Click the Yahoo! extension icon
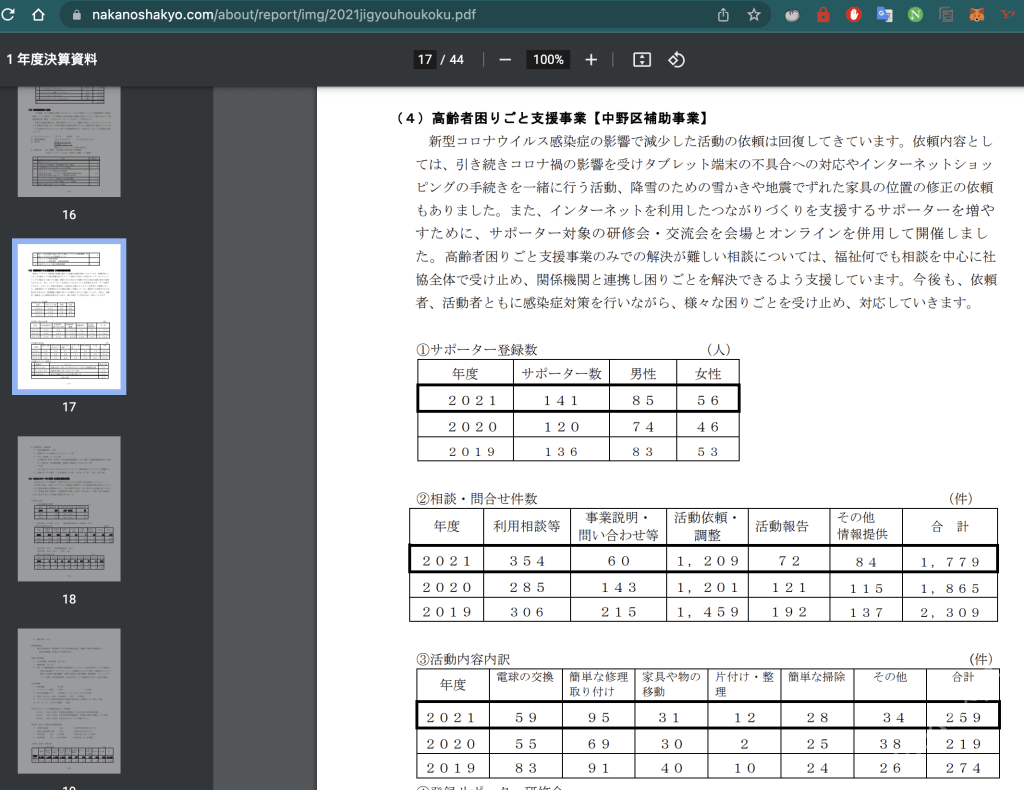The width and height of the screenshot is (1024, 790). 1007,15
